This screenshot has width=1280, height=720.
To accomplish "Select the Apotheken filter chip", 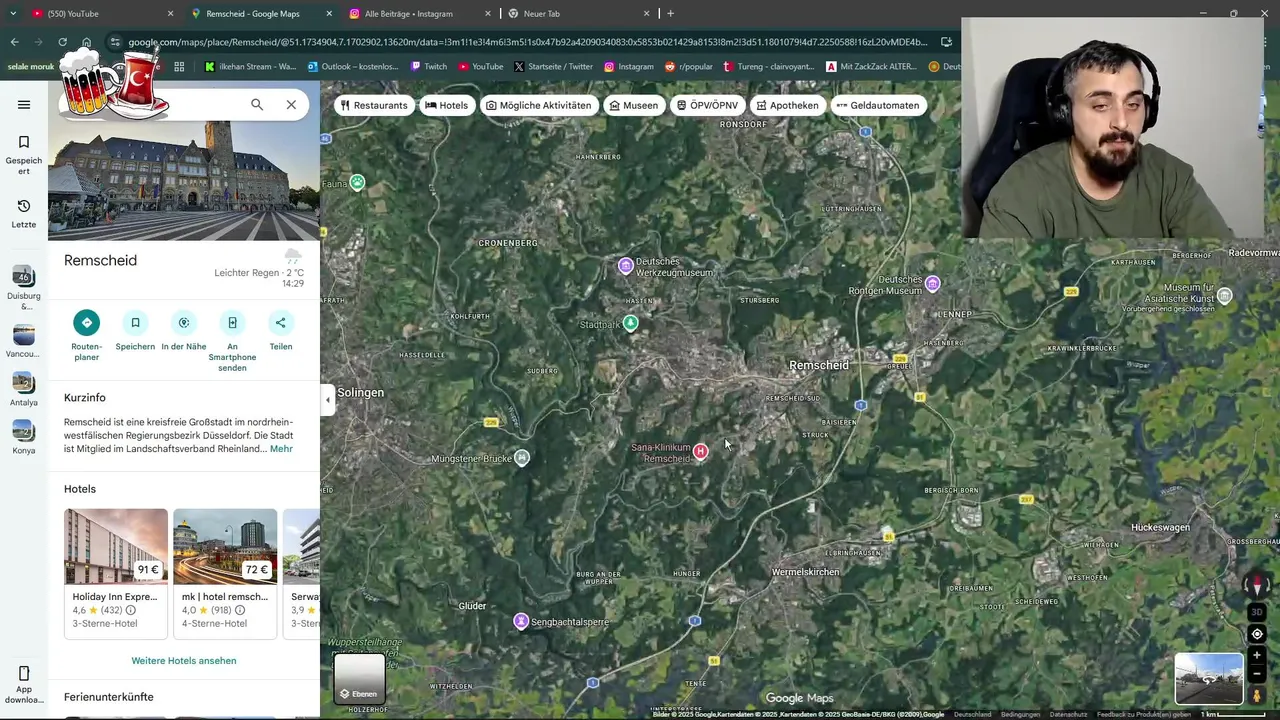I will (x=788, y=105).
